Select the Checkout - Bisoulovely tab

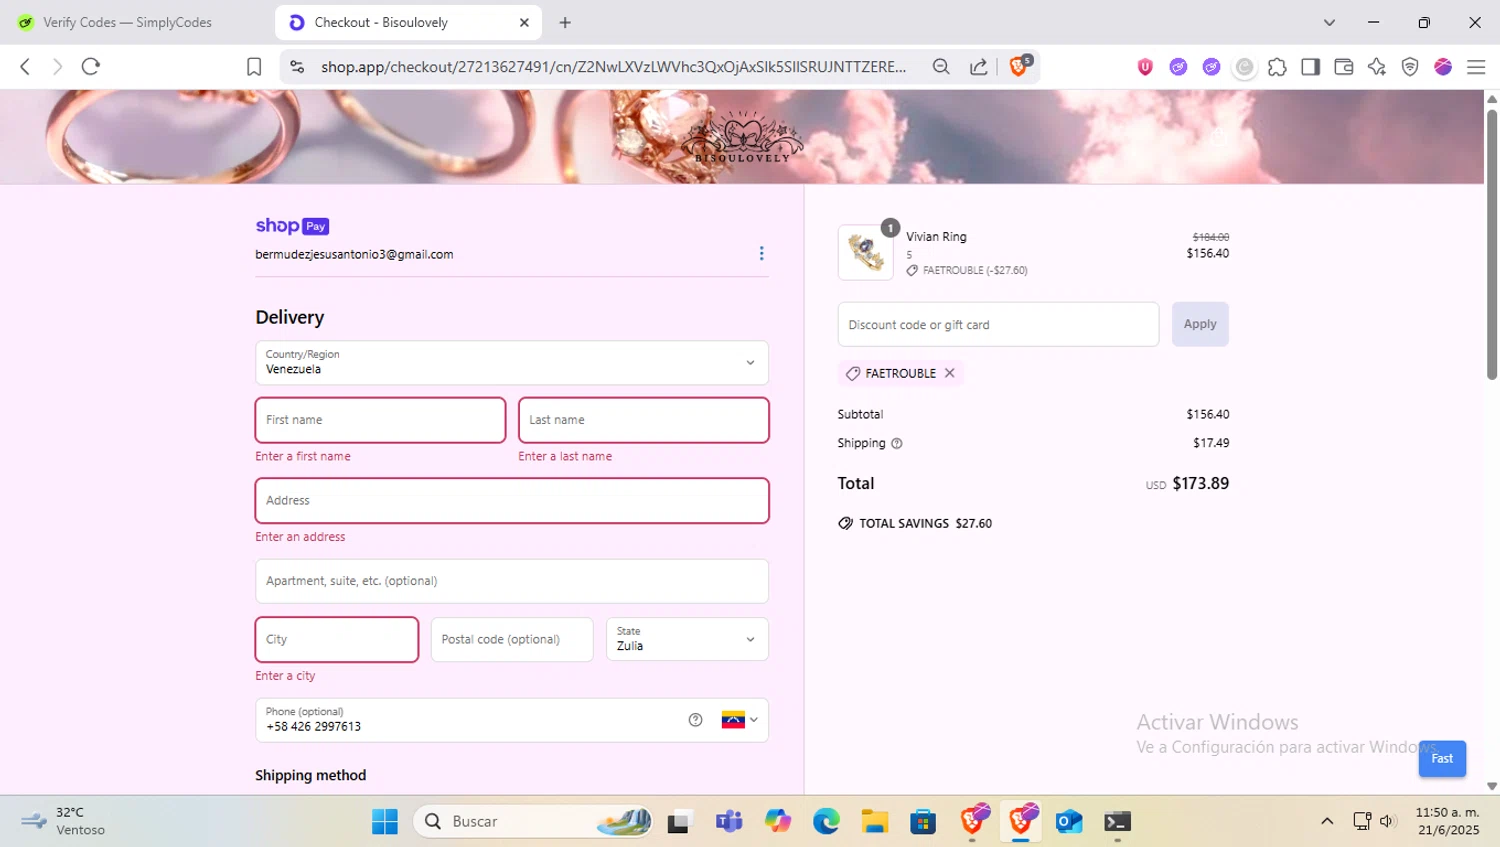click(408, 22)
